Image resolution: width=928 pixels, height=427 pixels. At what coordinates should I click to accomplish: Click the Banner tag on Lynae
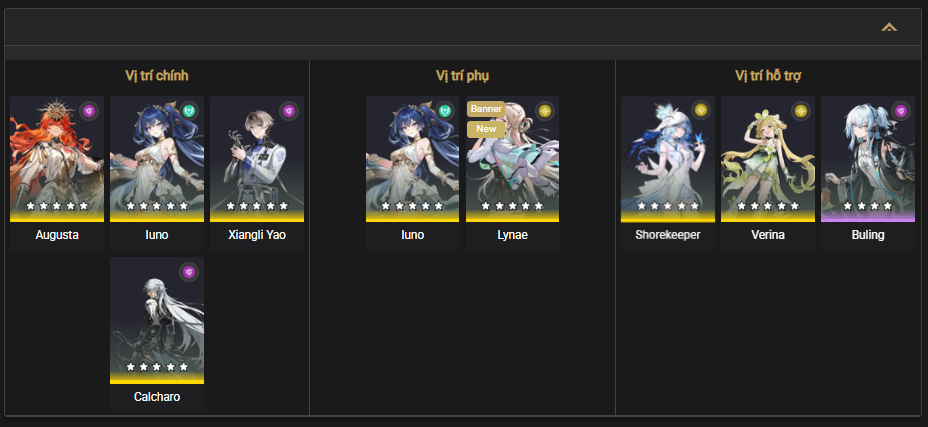click(x=486, y=109)
